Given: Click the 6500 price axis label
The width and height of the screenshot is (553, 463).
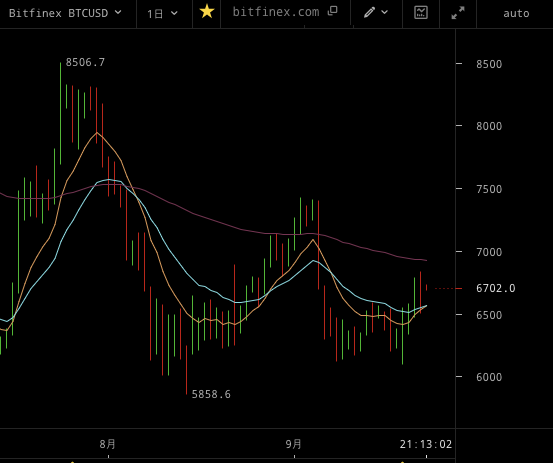Looking at the screenshot, I should 489,315.
